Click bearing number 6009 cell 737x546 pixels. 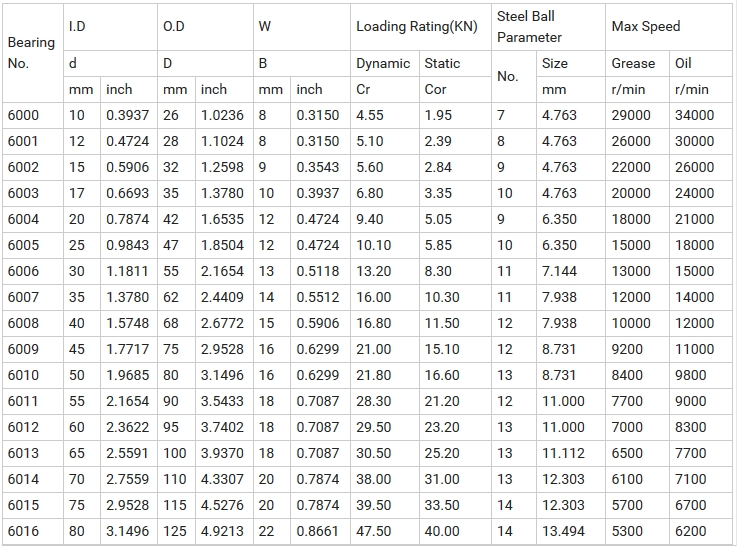tap(33, 349)
